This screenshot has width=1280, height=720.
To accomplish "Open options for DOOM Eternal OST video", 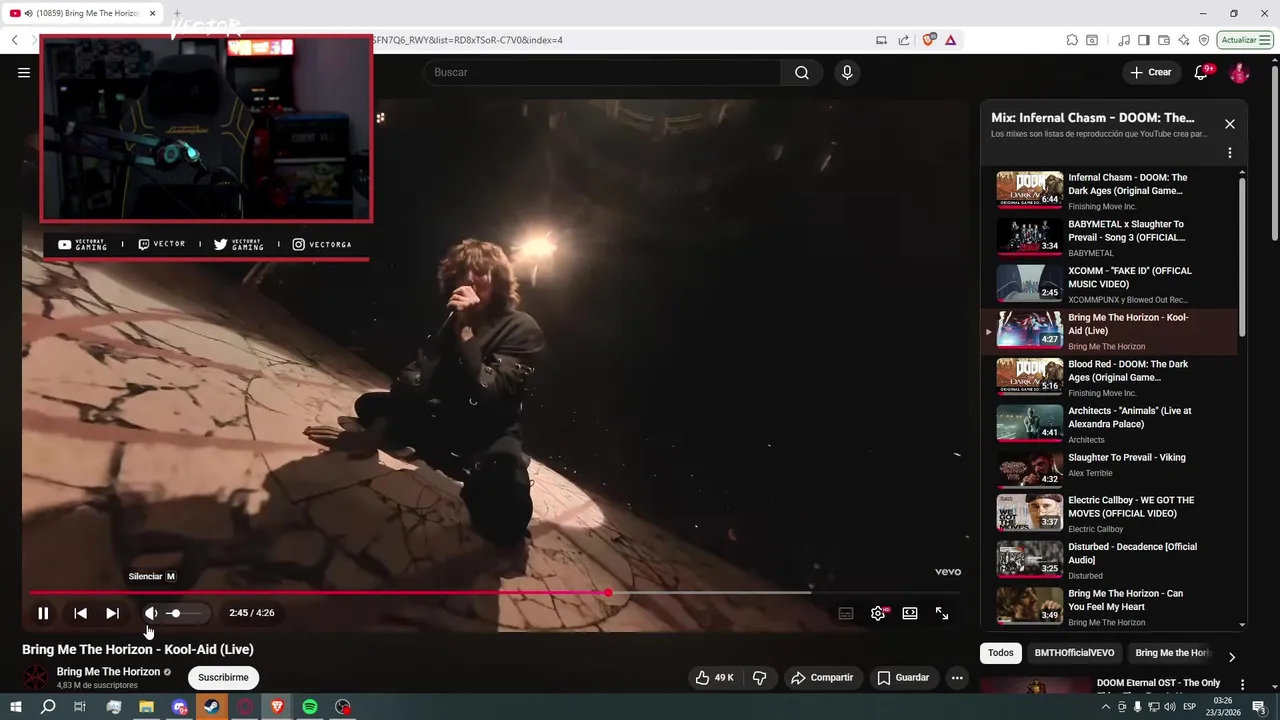I will [1243, 685].
